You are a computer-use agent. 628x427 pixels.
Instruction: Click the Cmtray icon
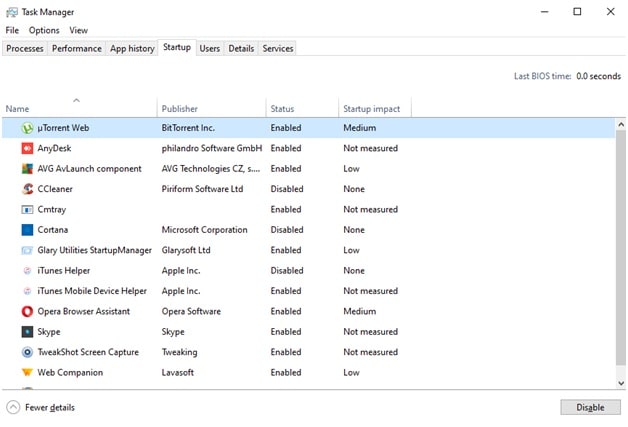27,209
